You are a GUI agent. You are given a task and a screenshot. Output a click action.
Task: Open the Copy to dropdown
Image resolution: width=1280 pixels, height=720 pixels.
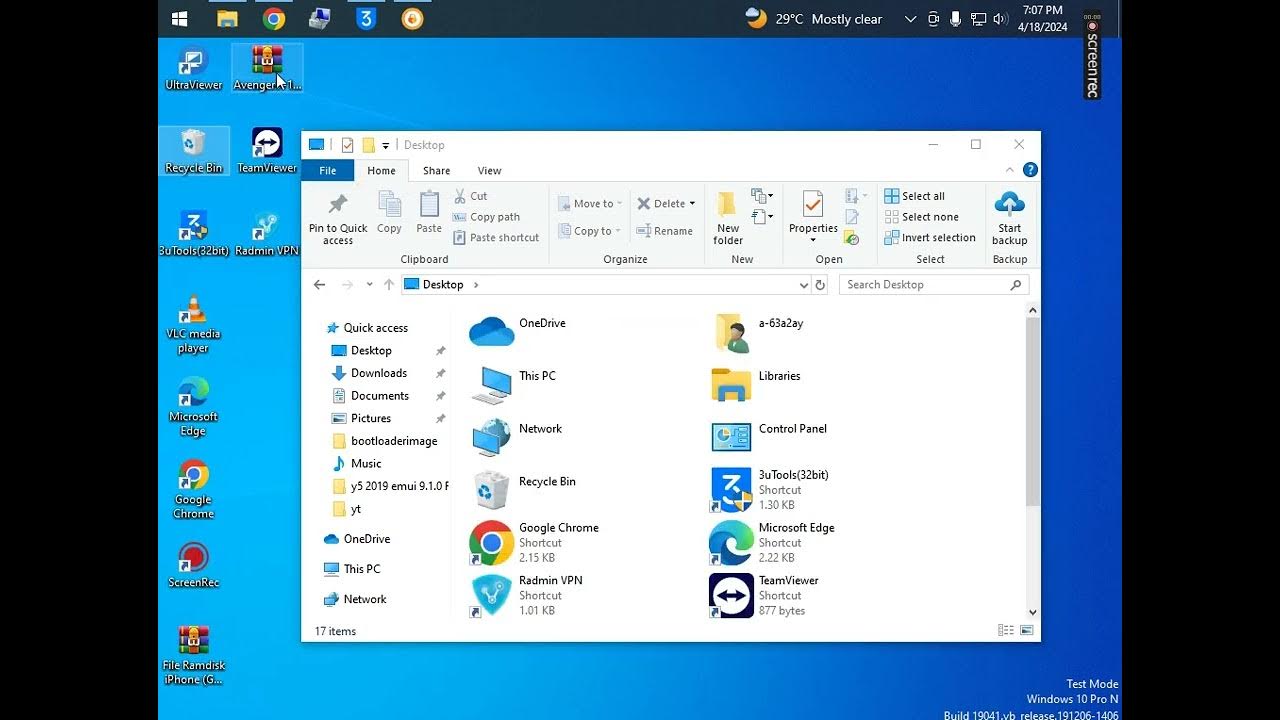tap(590, 231)
